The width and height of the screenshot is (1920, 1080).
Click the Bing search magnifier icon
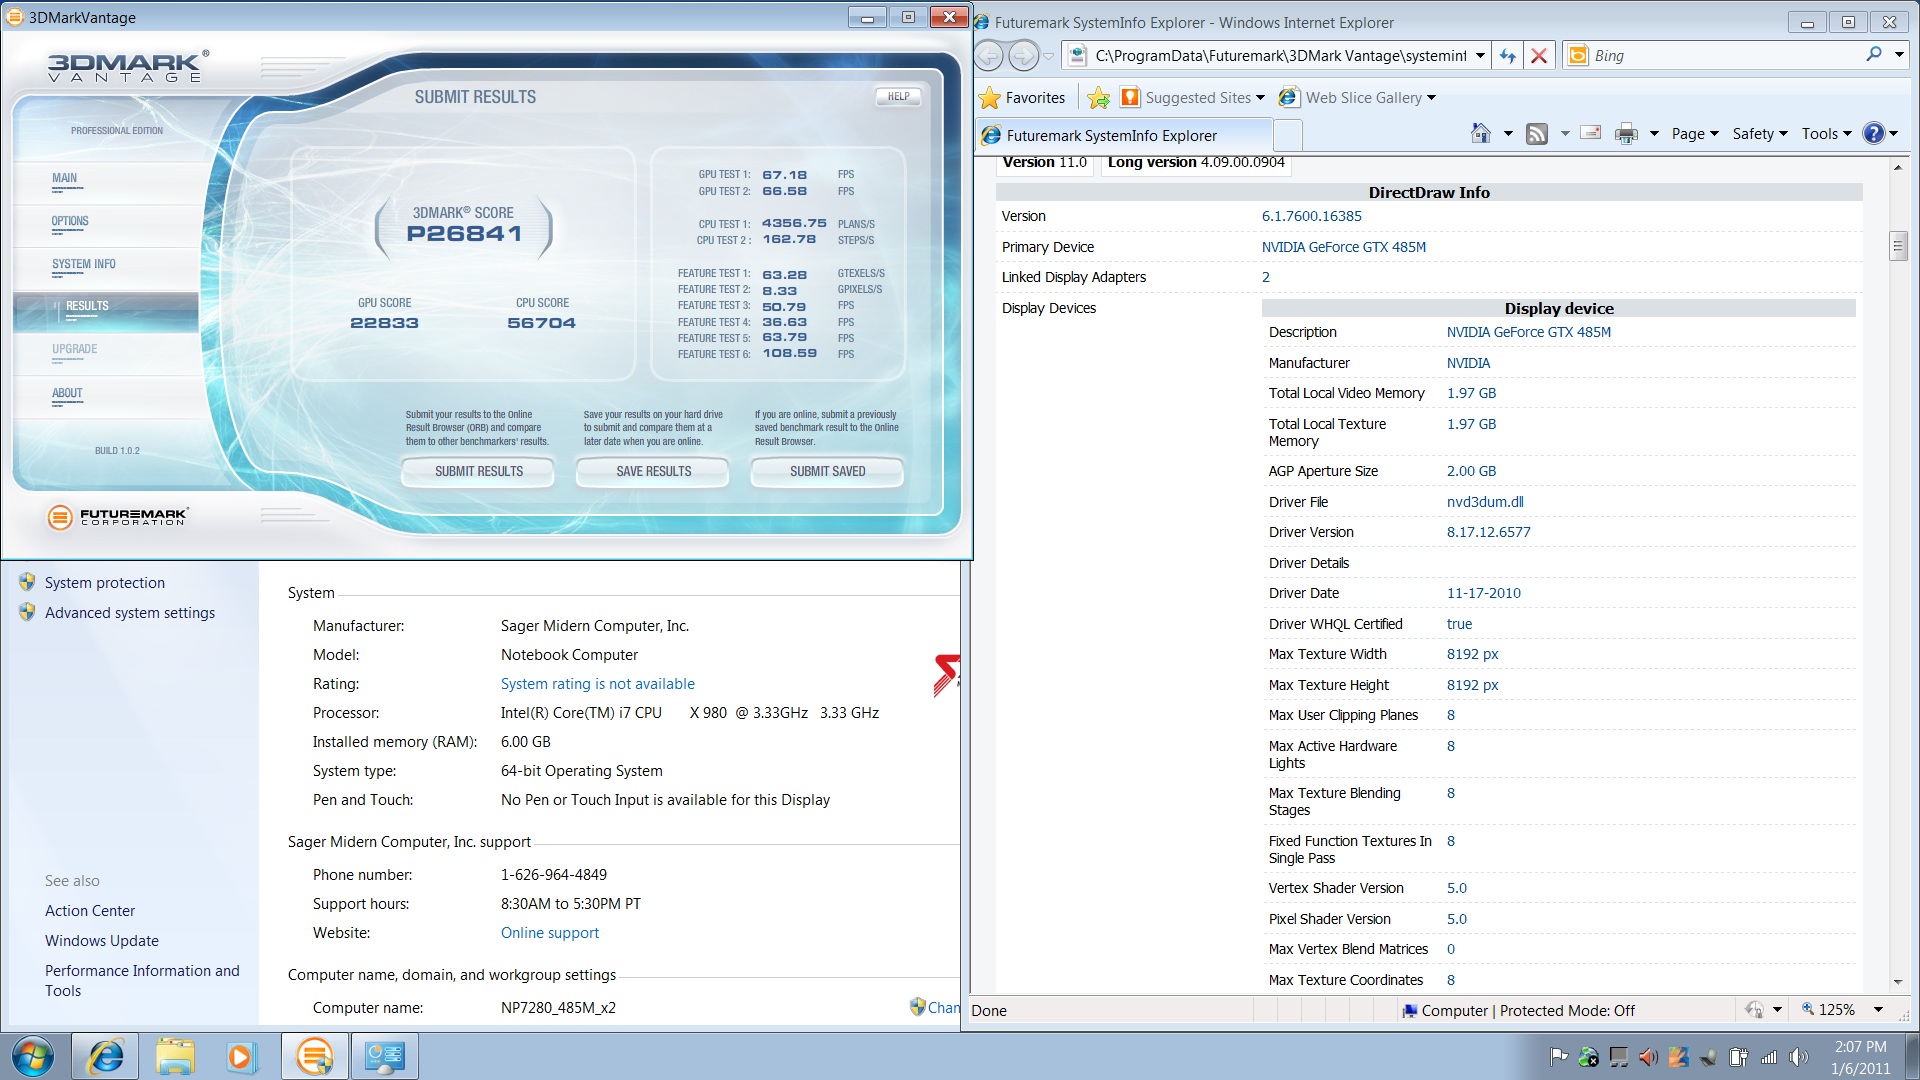[1873, 55]
